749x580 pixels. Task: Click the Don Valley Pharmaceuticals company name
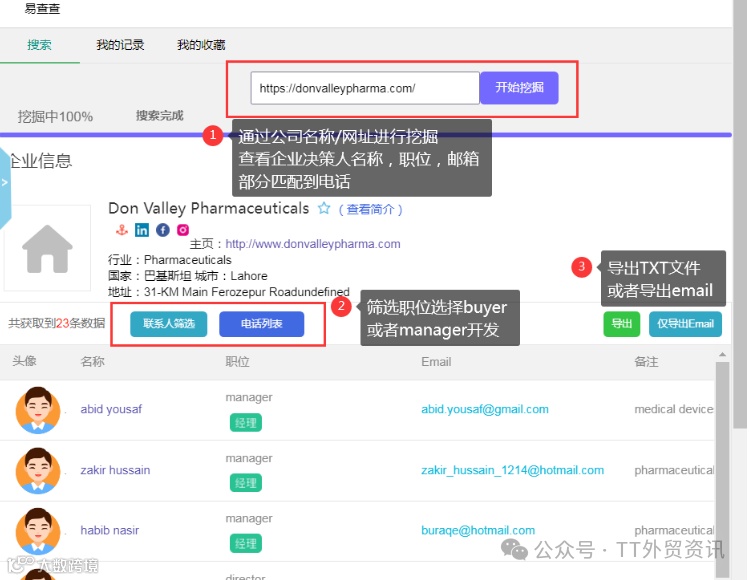click(209, 208)
